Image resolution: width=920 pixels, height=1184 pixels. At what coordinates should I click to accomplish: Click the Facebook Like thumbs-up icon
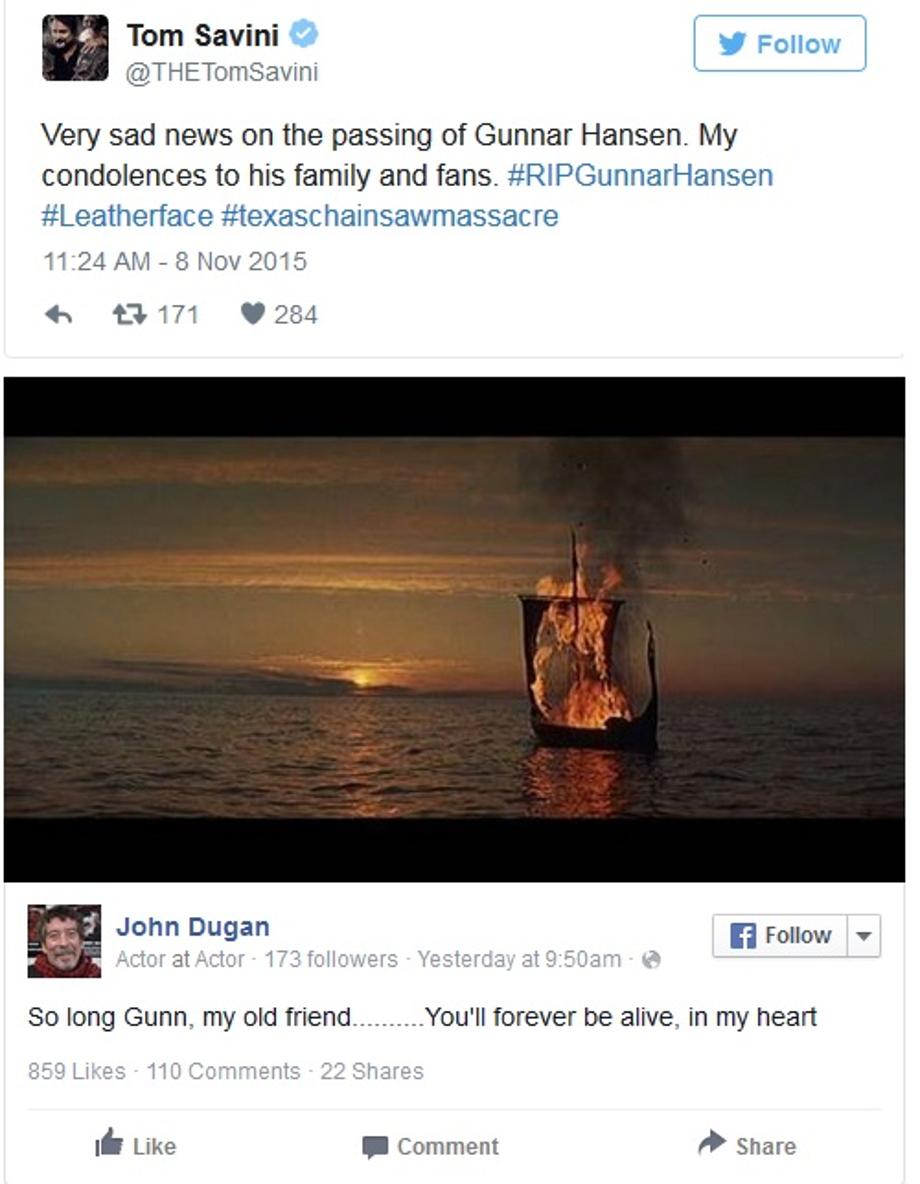109,1142
